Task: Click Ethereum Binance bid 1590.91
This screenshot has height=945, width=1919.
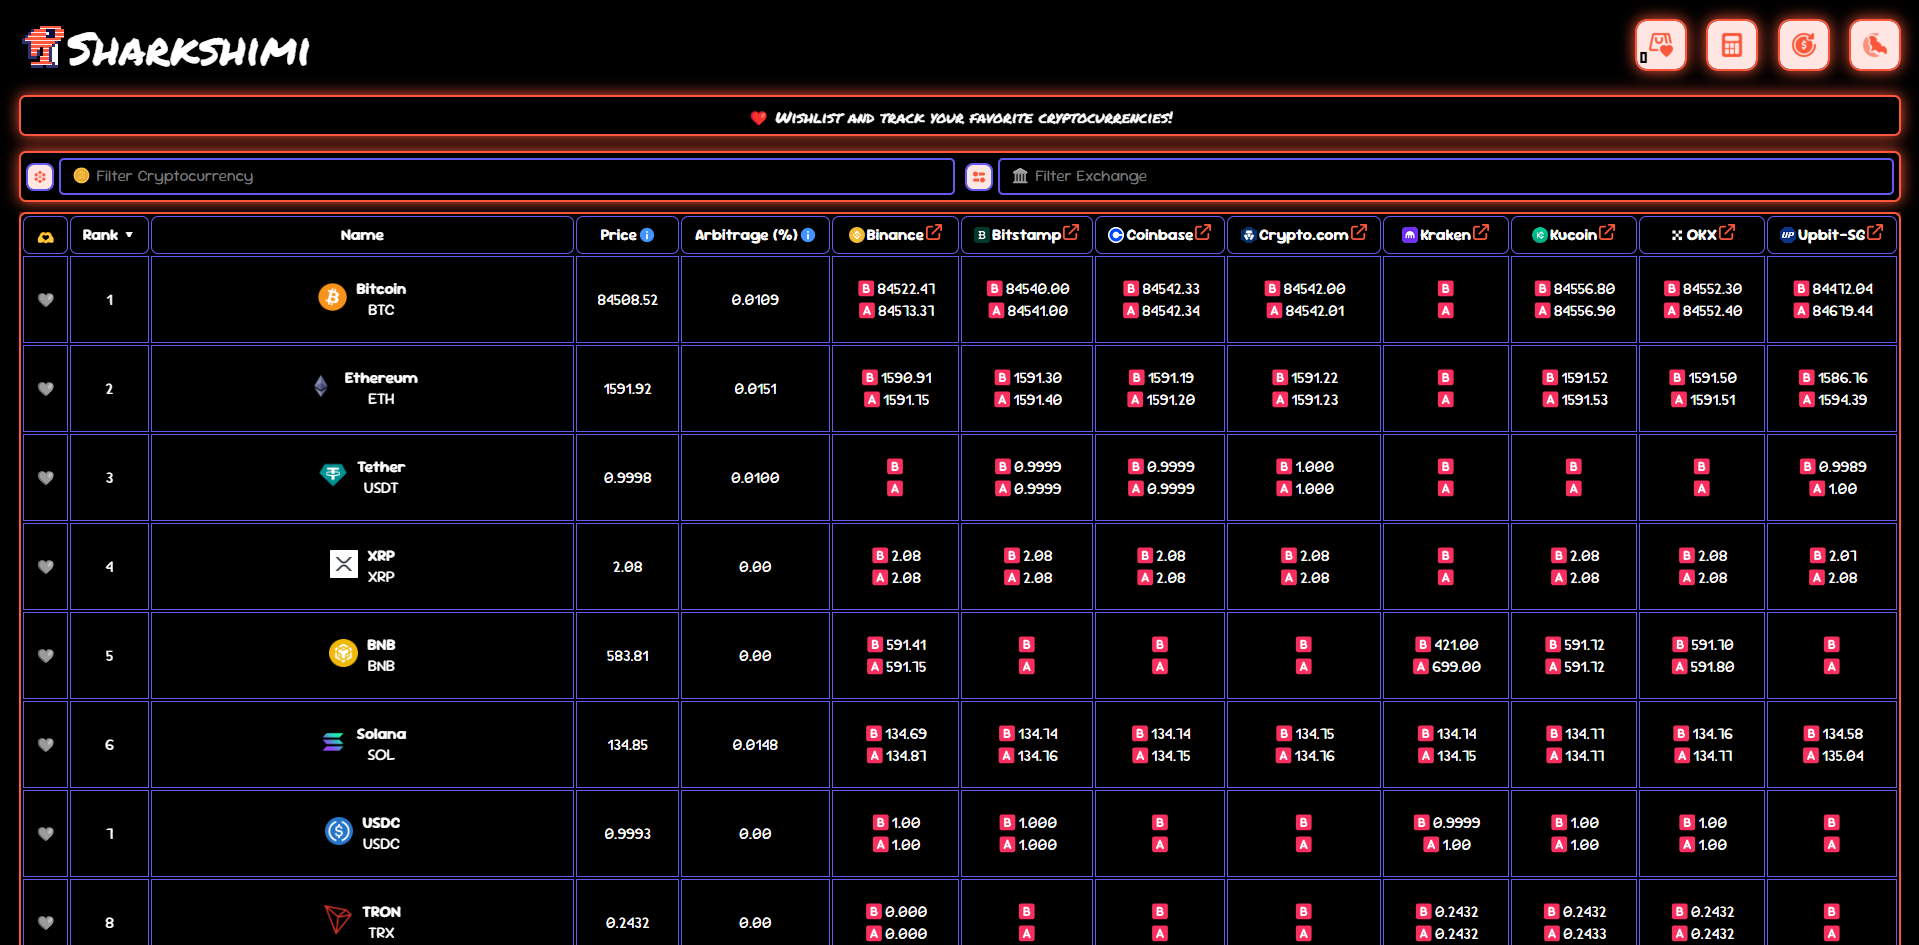Action: [906, 378]
